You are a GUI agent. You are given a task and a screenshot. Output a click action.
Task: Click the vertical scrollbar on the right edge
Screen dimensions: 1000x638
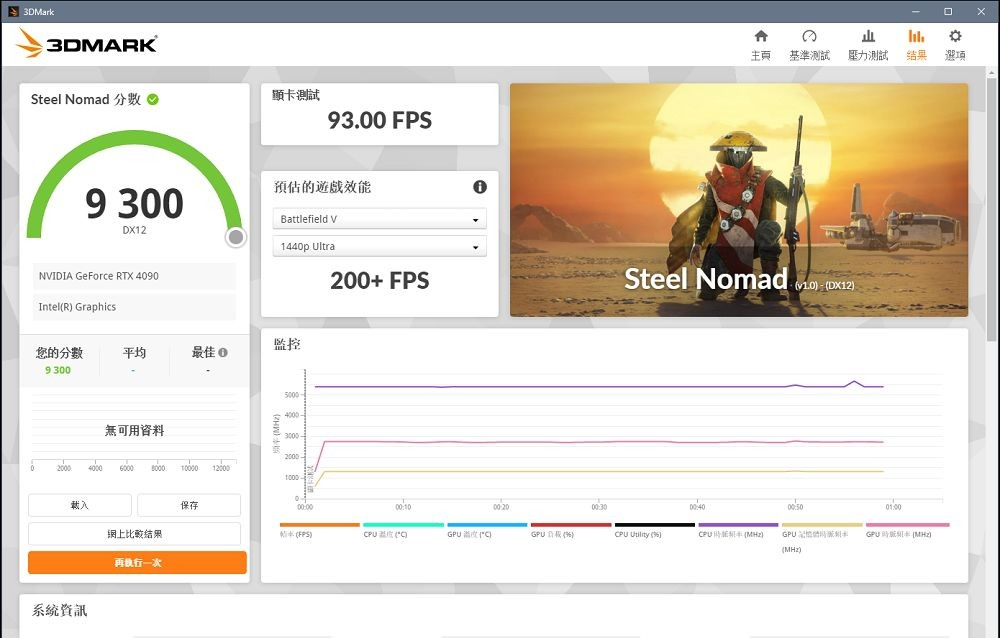991,211
